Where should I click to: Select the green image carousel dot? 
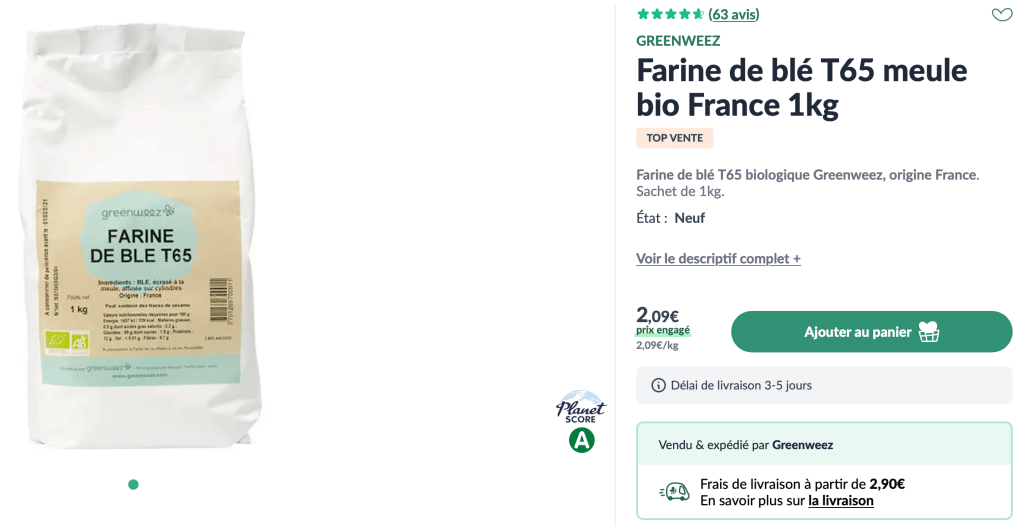click(133, 485)
